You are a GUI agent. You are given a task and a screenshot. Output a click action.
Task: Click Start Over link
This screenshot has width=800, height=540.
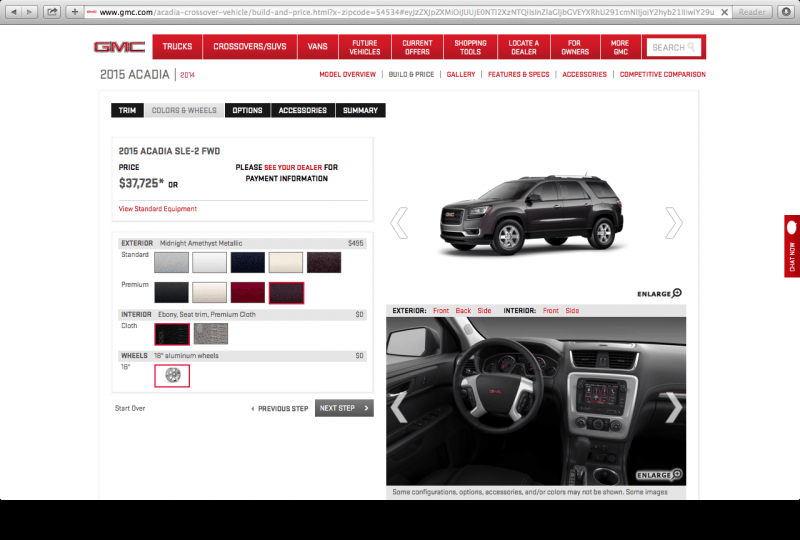click(130, 408)
